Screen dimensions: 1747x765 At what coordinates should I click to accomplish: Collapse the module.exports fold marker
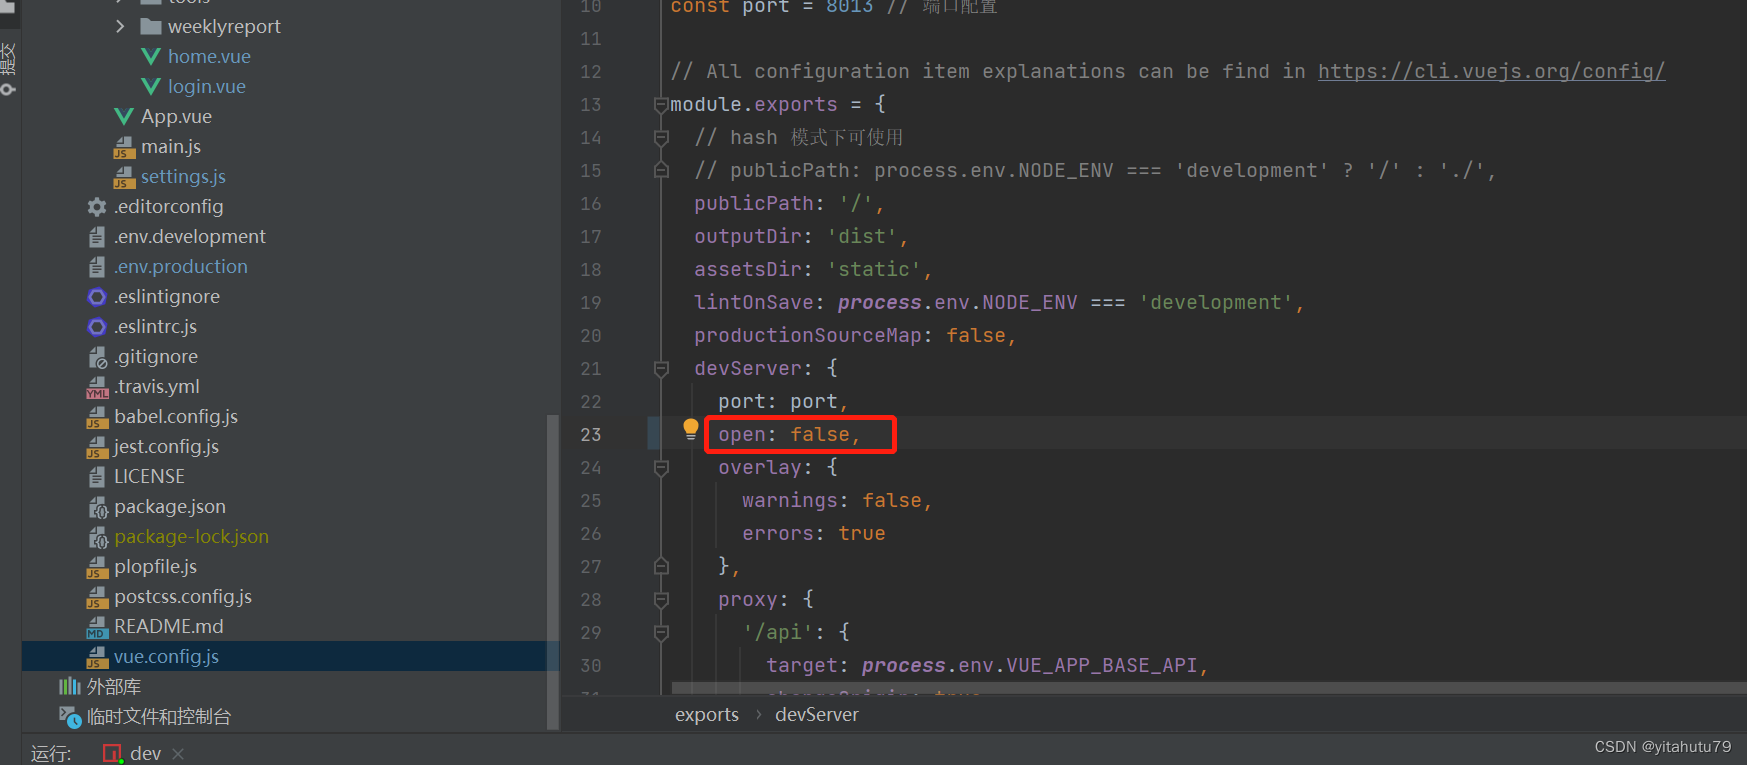point(661,105)
